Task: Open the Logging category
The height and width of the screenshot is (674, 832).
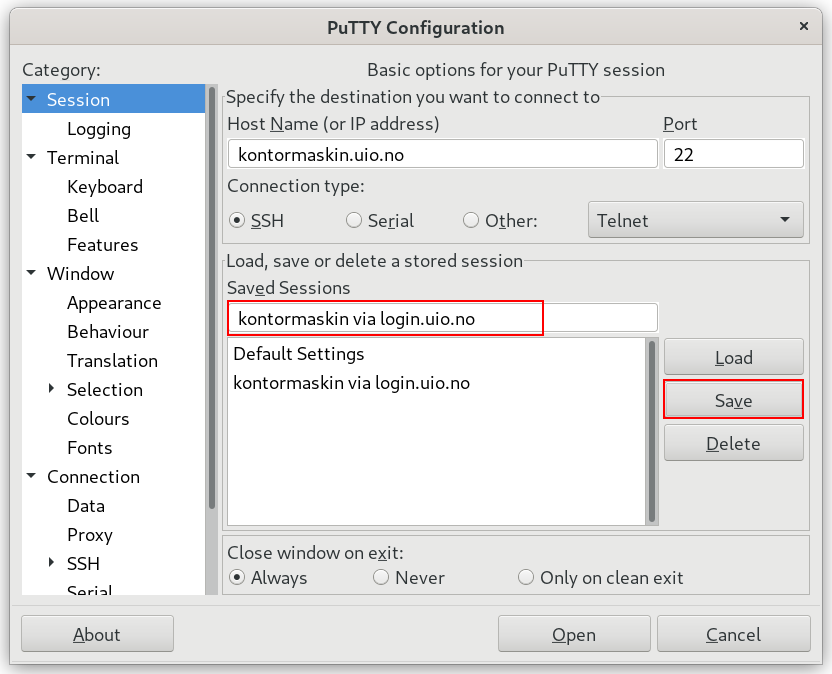Action: [x=99, y=129]
